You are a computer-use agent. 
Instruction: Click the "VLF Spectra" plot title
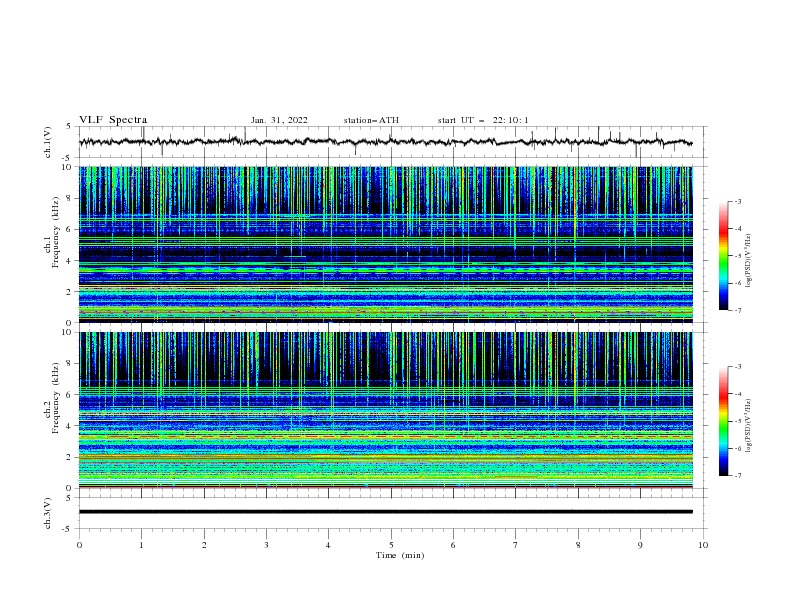(x=113, y=120)
